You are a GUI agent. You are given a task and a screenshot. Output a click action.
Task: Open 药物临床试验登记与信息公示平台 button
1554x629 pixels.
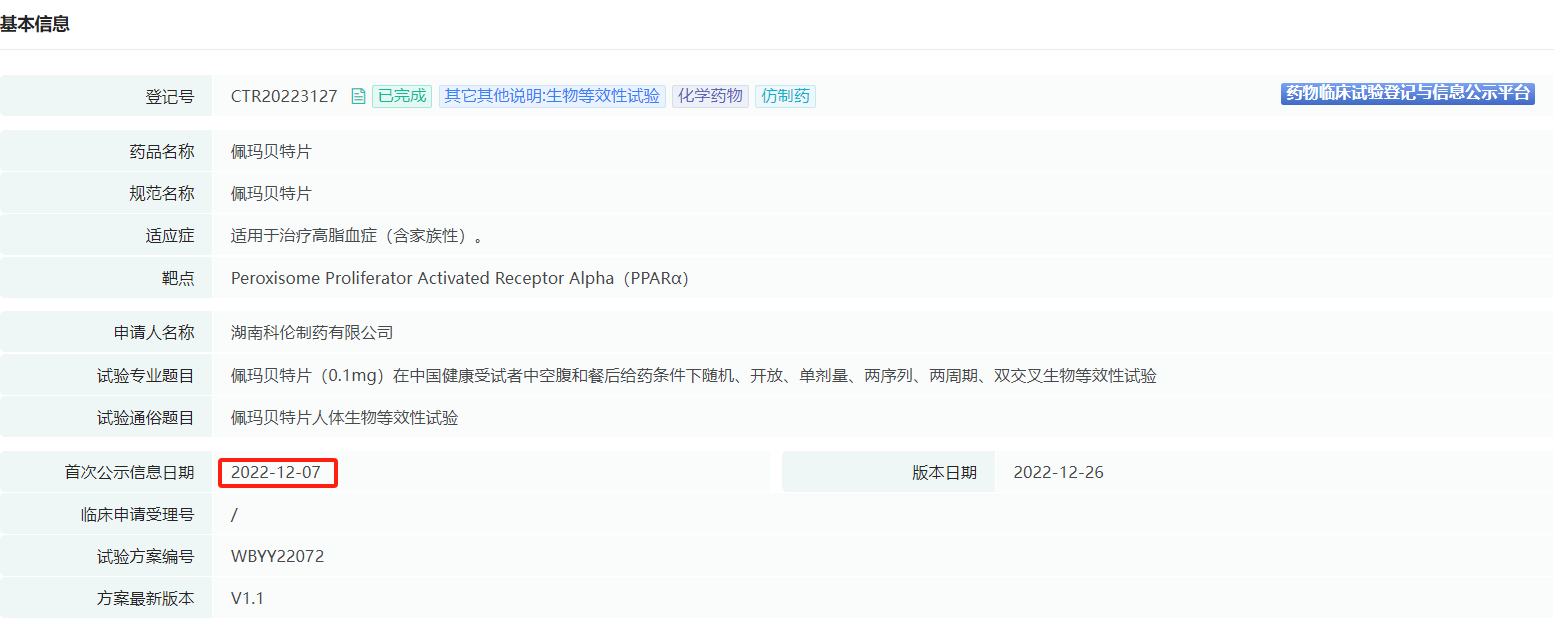[x=1407, y=94]
